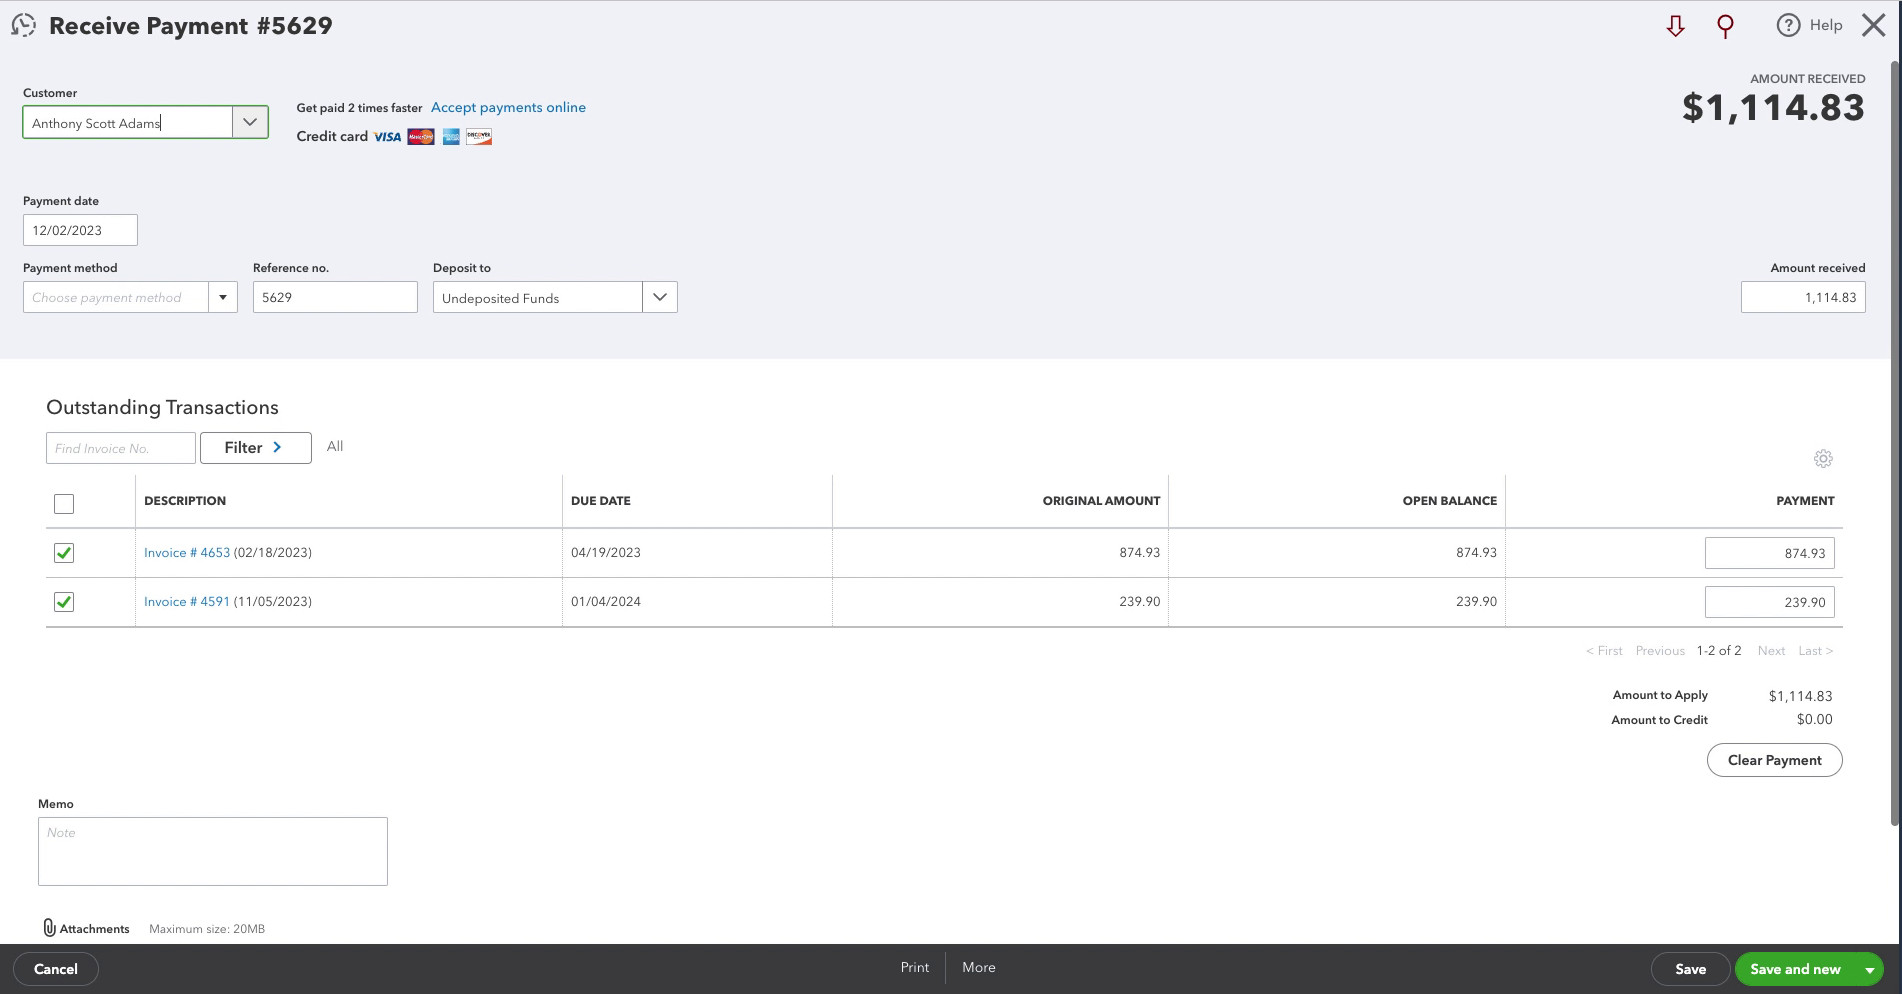
Task: Open the Payment method dropdown
Action: click(x=223, y=297)
